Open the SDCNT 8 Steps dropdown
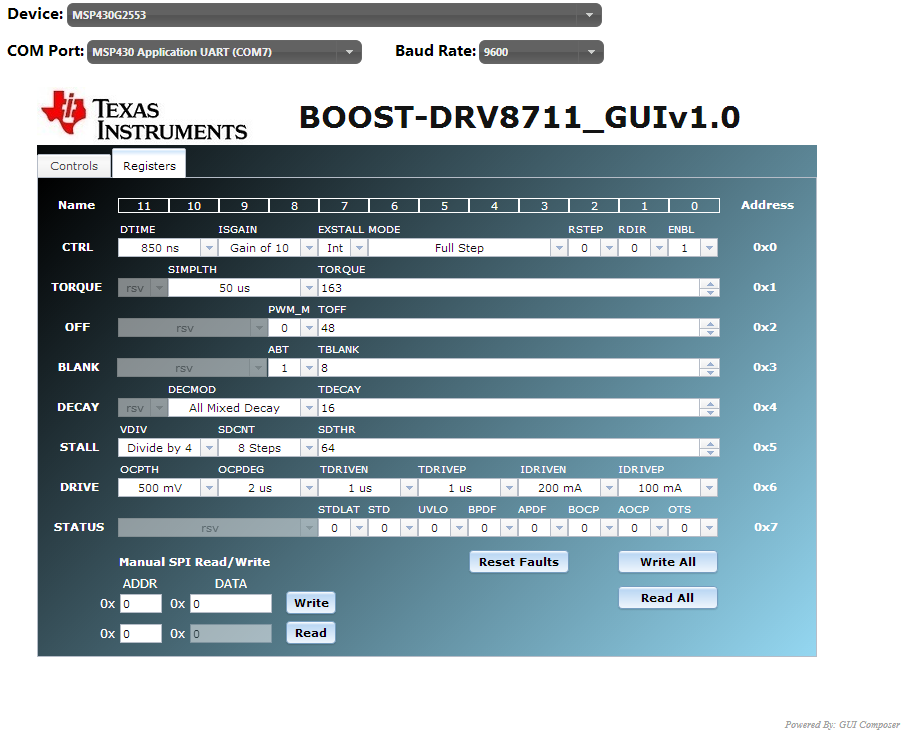Screen dimensions: 908x733 (x=267, y=448)
